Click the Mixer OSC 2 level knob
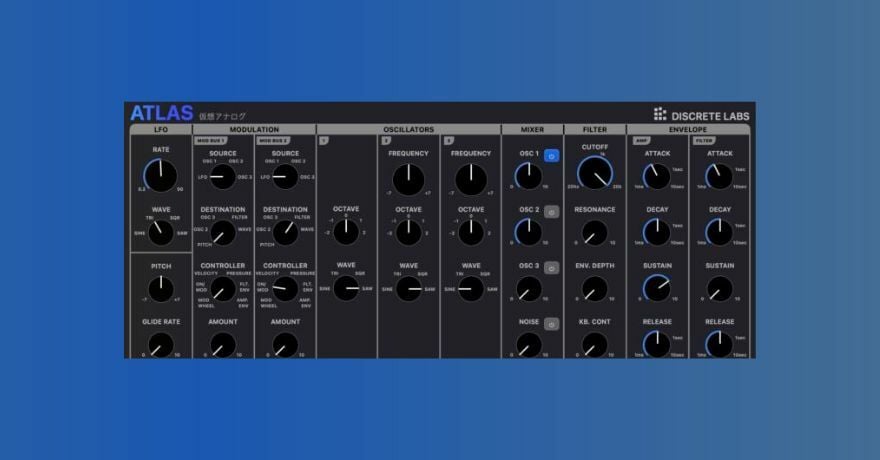880x460 pixels. tap(528, 232)
